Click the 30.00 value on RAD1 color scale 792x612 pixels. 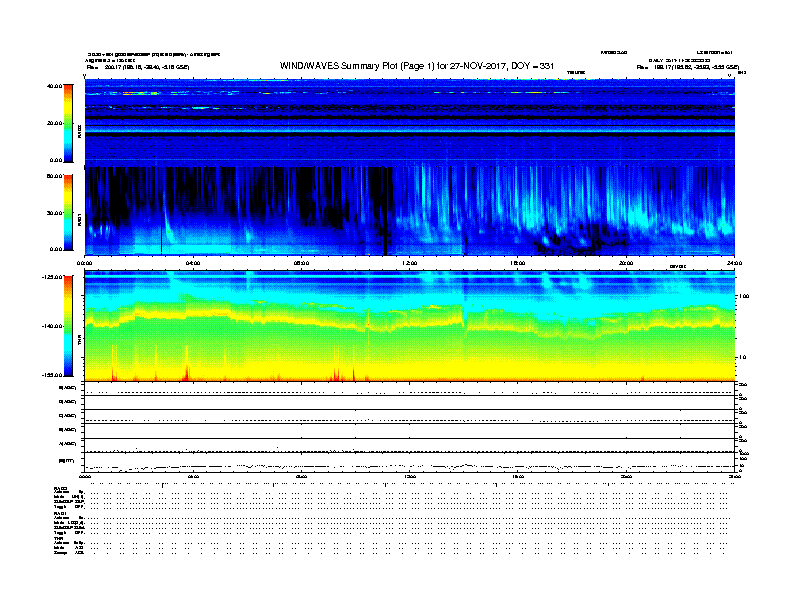(x=54, y=213)
